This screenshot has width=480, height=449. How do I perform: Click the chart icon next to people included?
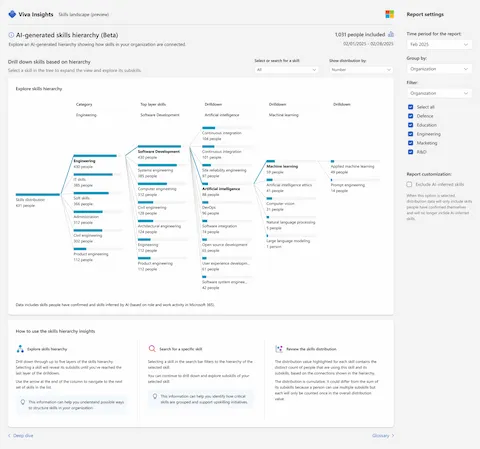click(391, 34)
